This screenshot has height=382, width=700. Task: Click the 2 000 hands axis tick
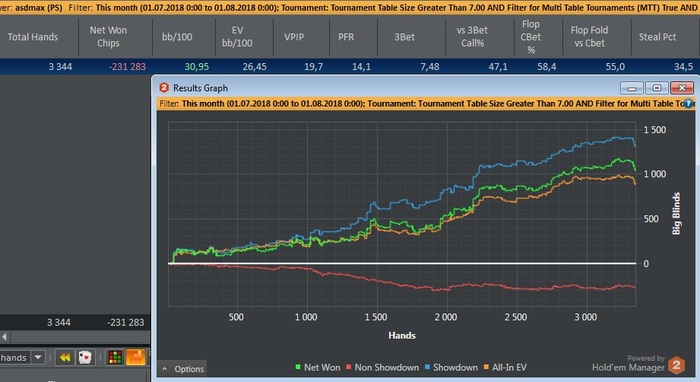(x=446, y=317)
